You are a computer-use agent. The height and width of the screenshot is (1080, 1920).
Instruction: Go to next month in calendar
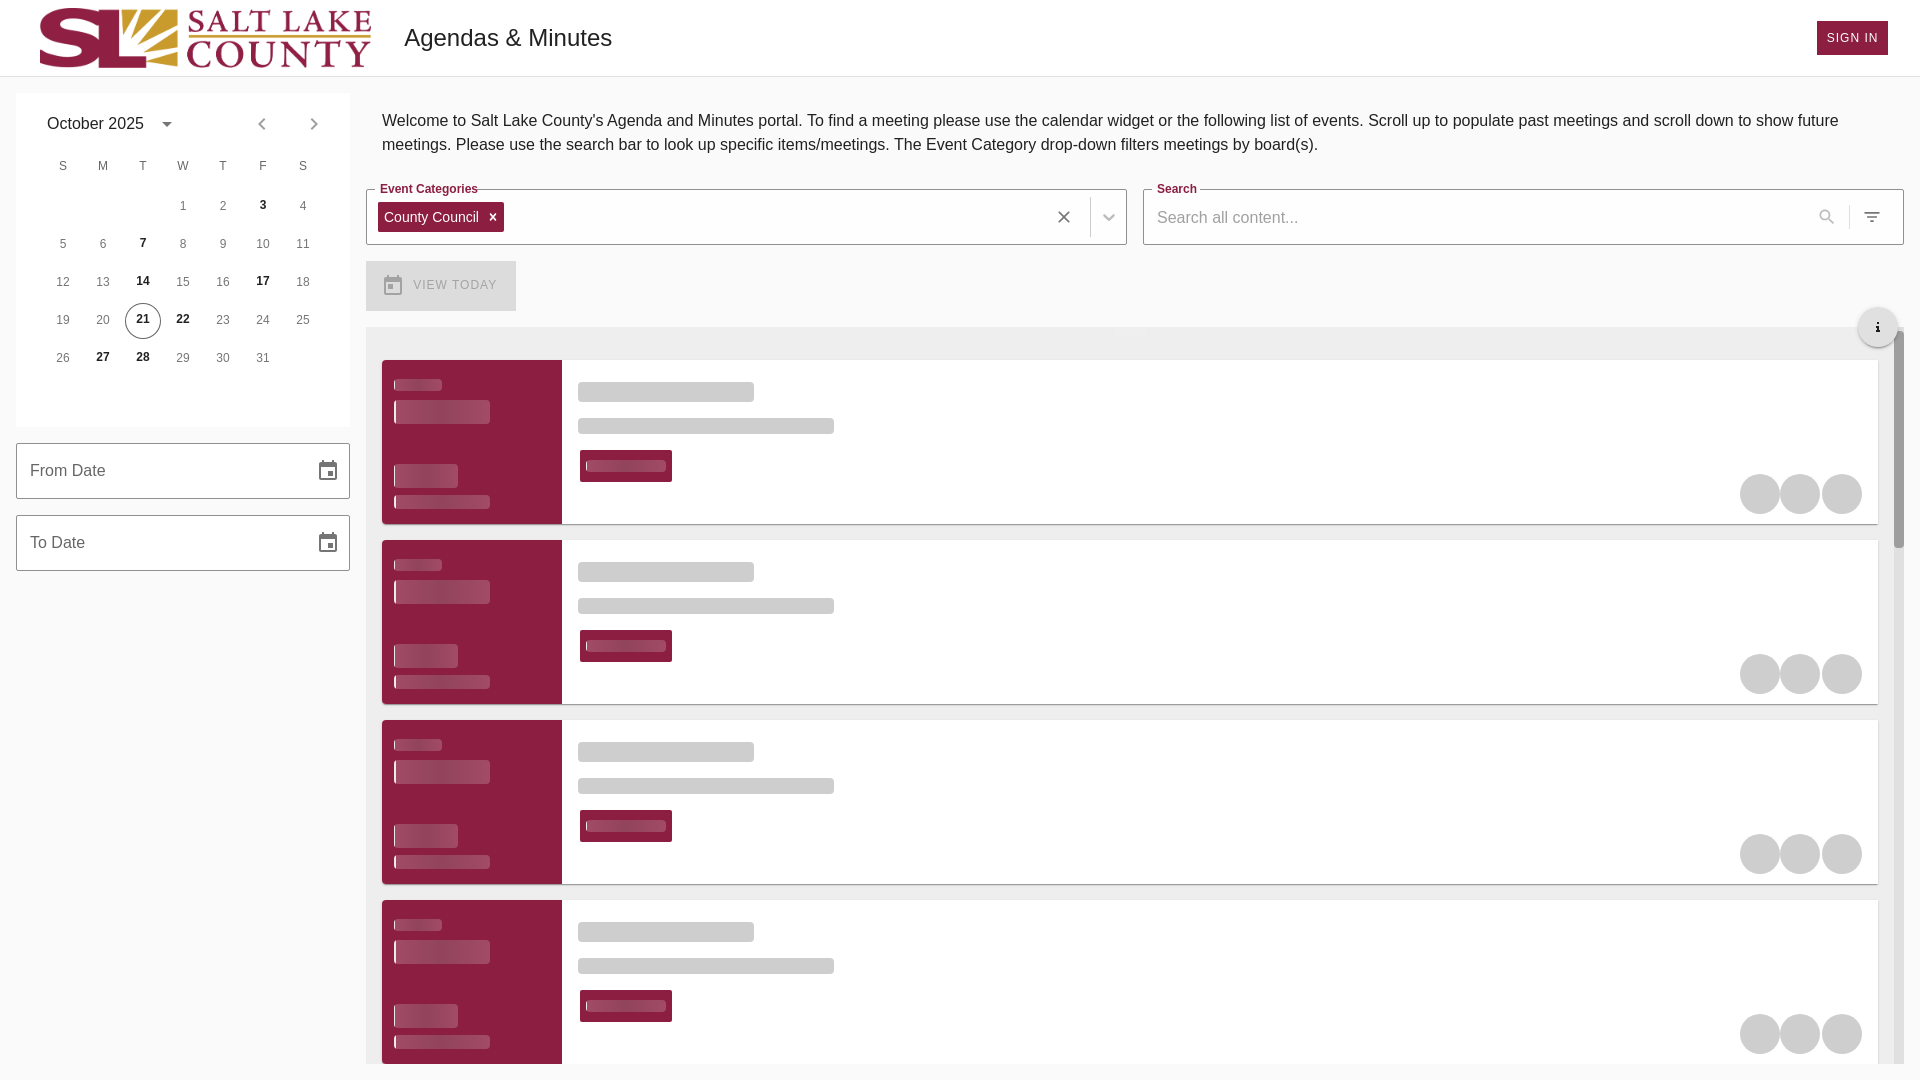click(x=314, y=124)
